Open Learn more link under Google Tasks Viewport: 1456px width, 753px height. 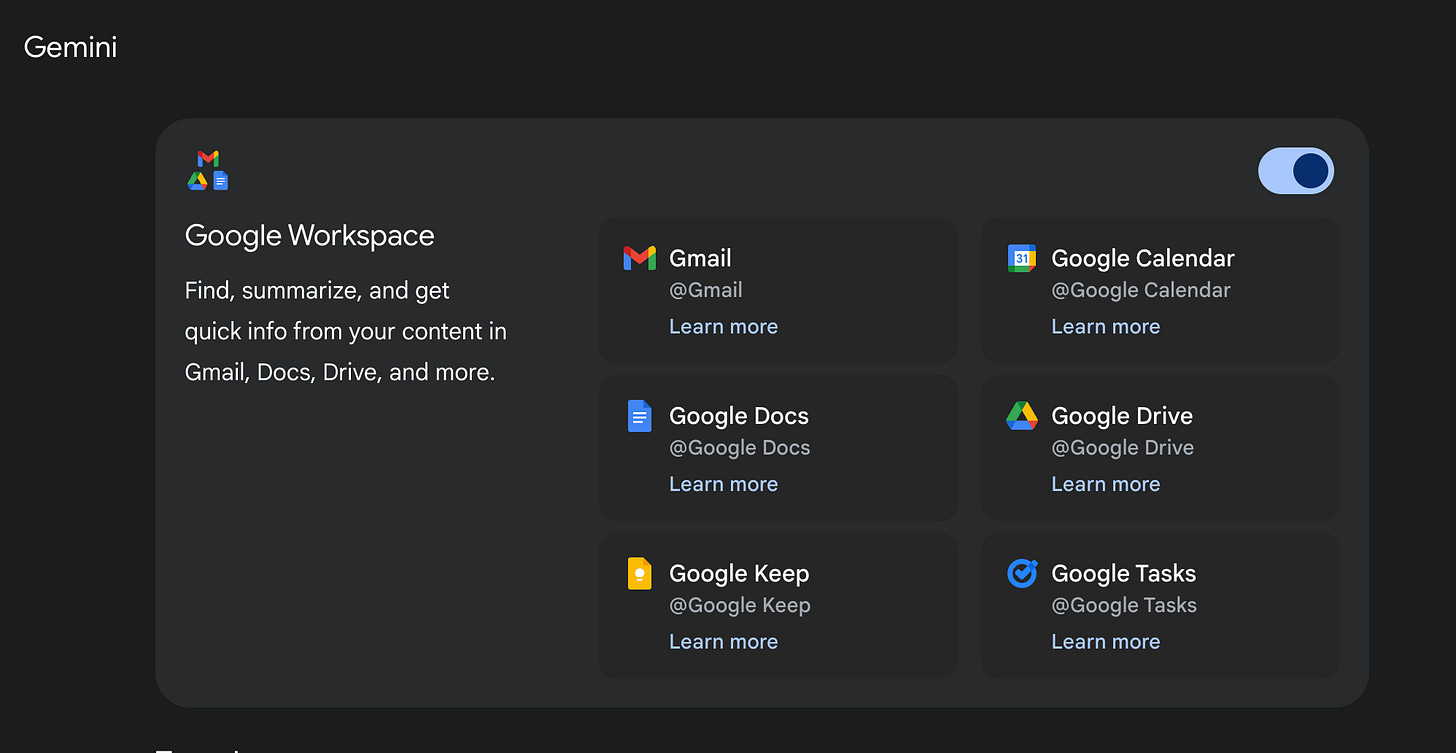[1105, 642]
